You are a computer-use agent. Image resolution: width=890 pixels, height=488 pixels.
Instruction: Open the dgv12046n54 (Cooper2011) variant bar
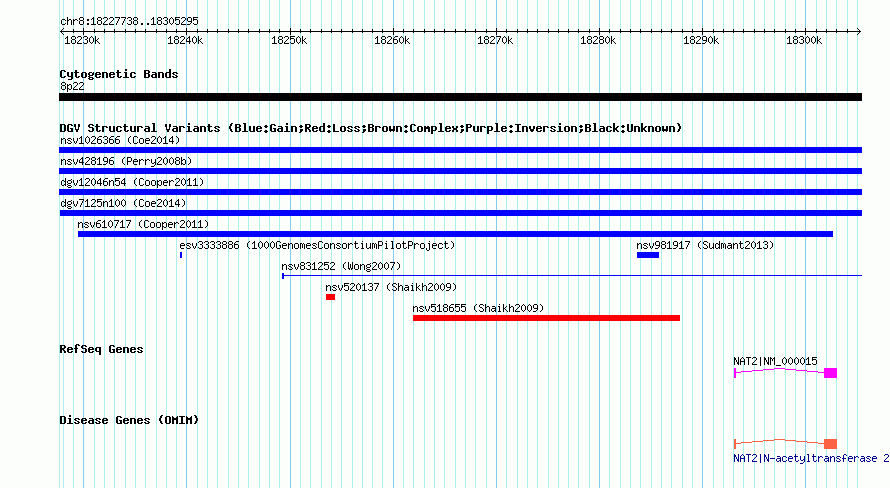point(460,192)
